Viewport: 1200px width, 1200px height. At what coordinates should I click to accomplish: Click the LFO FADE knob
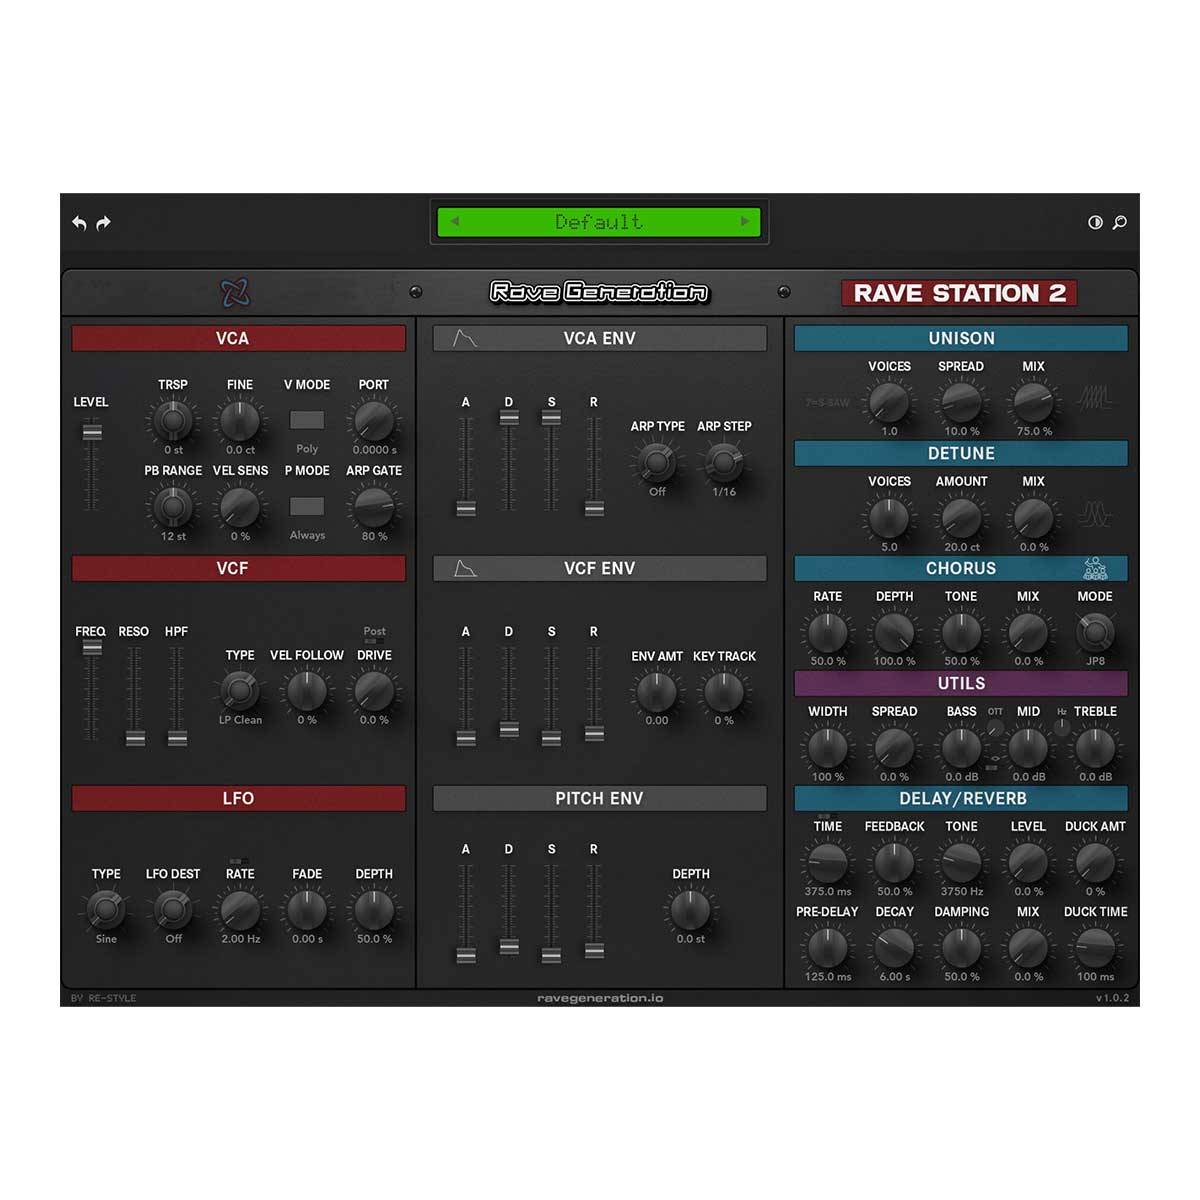pos(307,909)
